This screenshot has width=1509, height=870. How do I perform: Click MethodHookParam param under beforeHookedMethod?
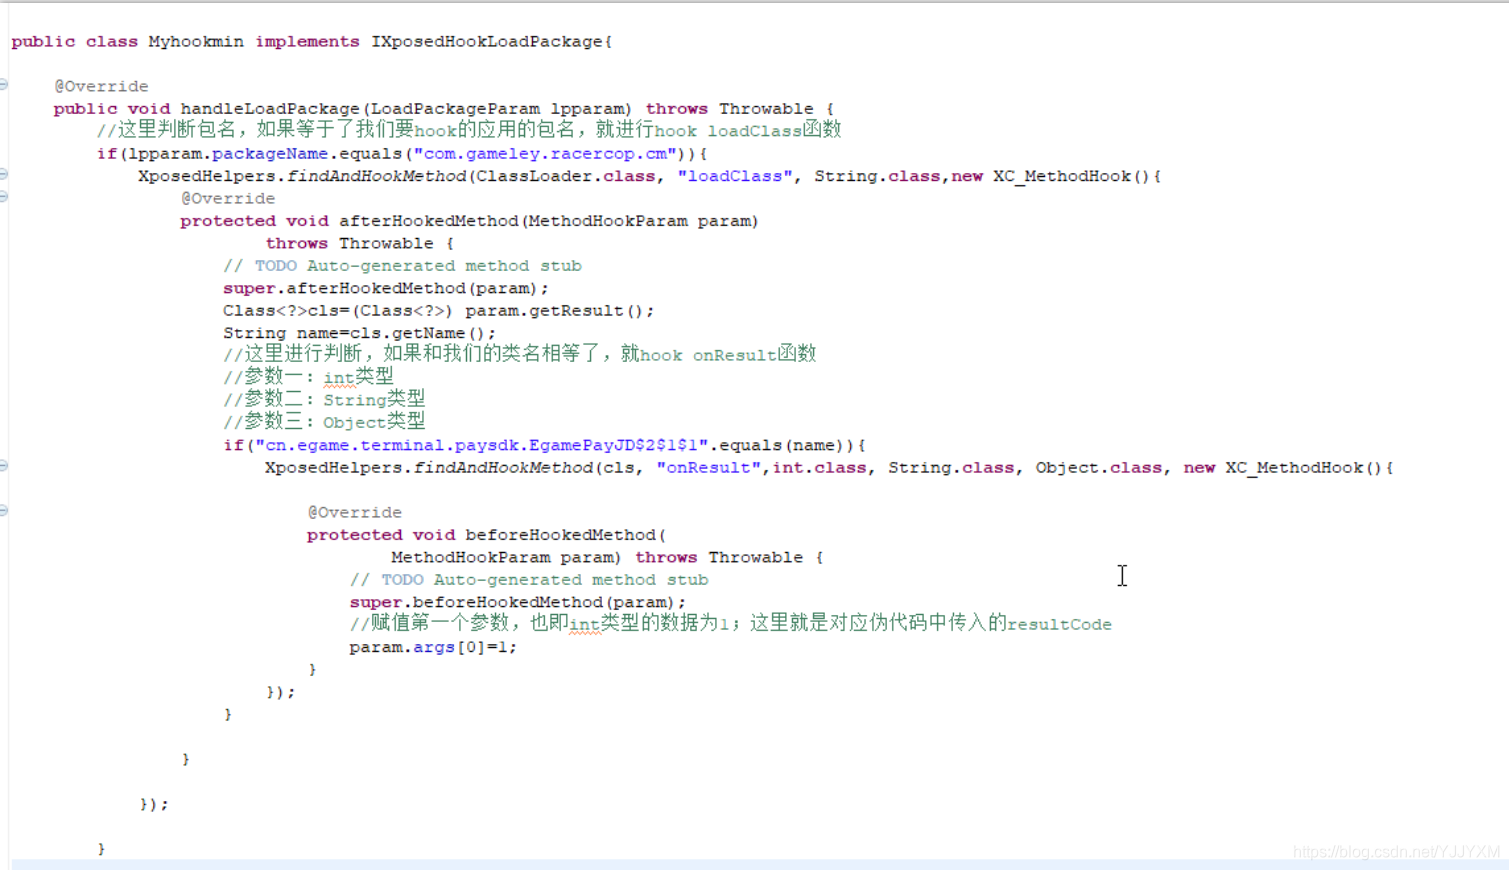[x=506, y=558]
